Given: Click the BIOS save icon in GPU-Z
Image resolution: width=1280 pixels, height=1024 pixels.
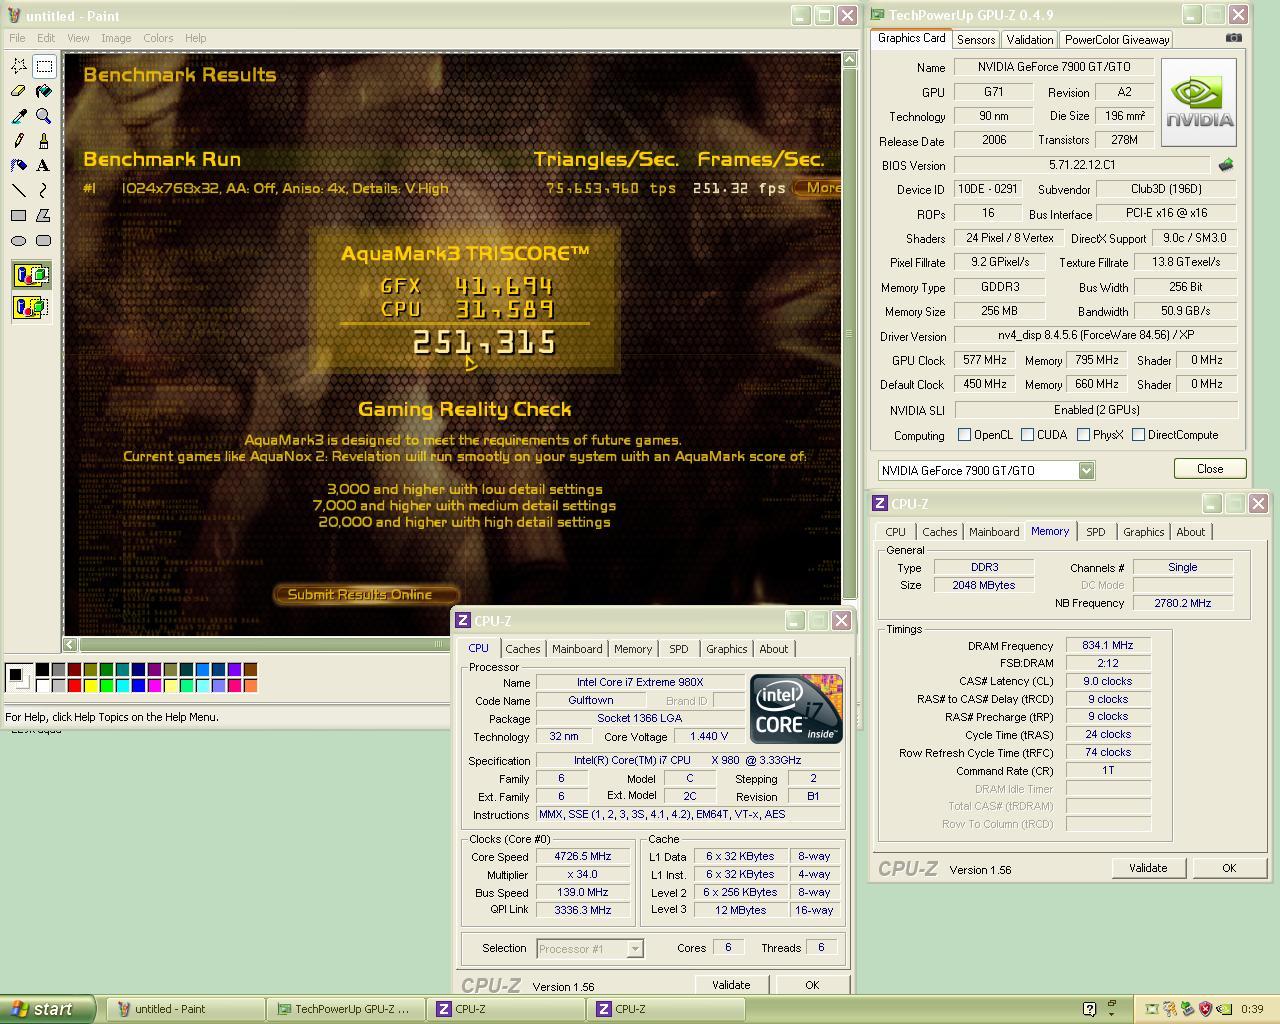Looking at the screenshot, I should point(1226,165).
